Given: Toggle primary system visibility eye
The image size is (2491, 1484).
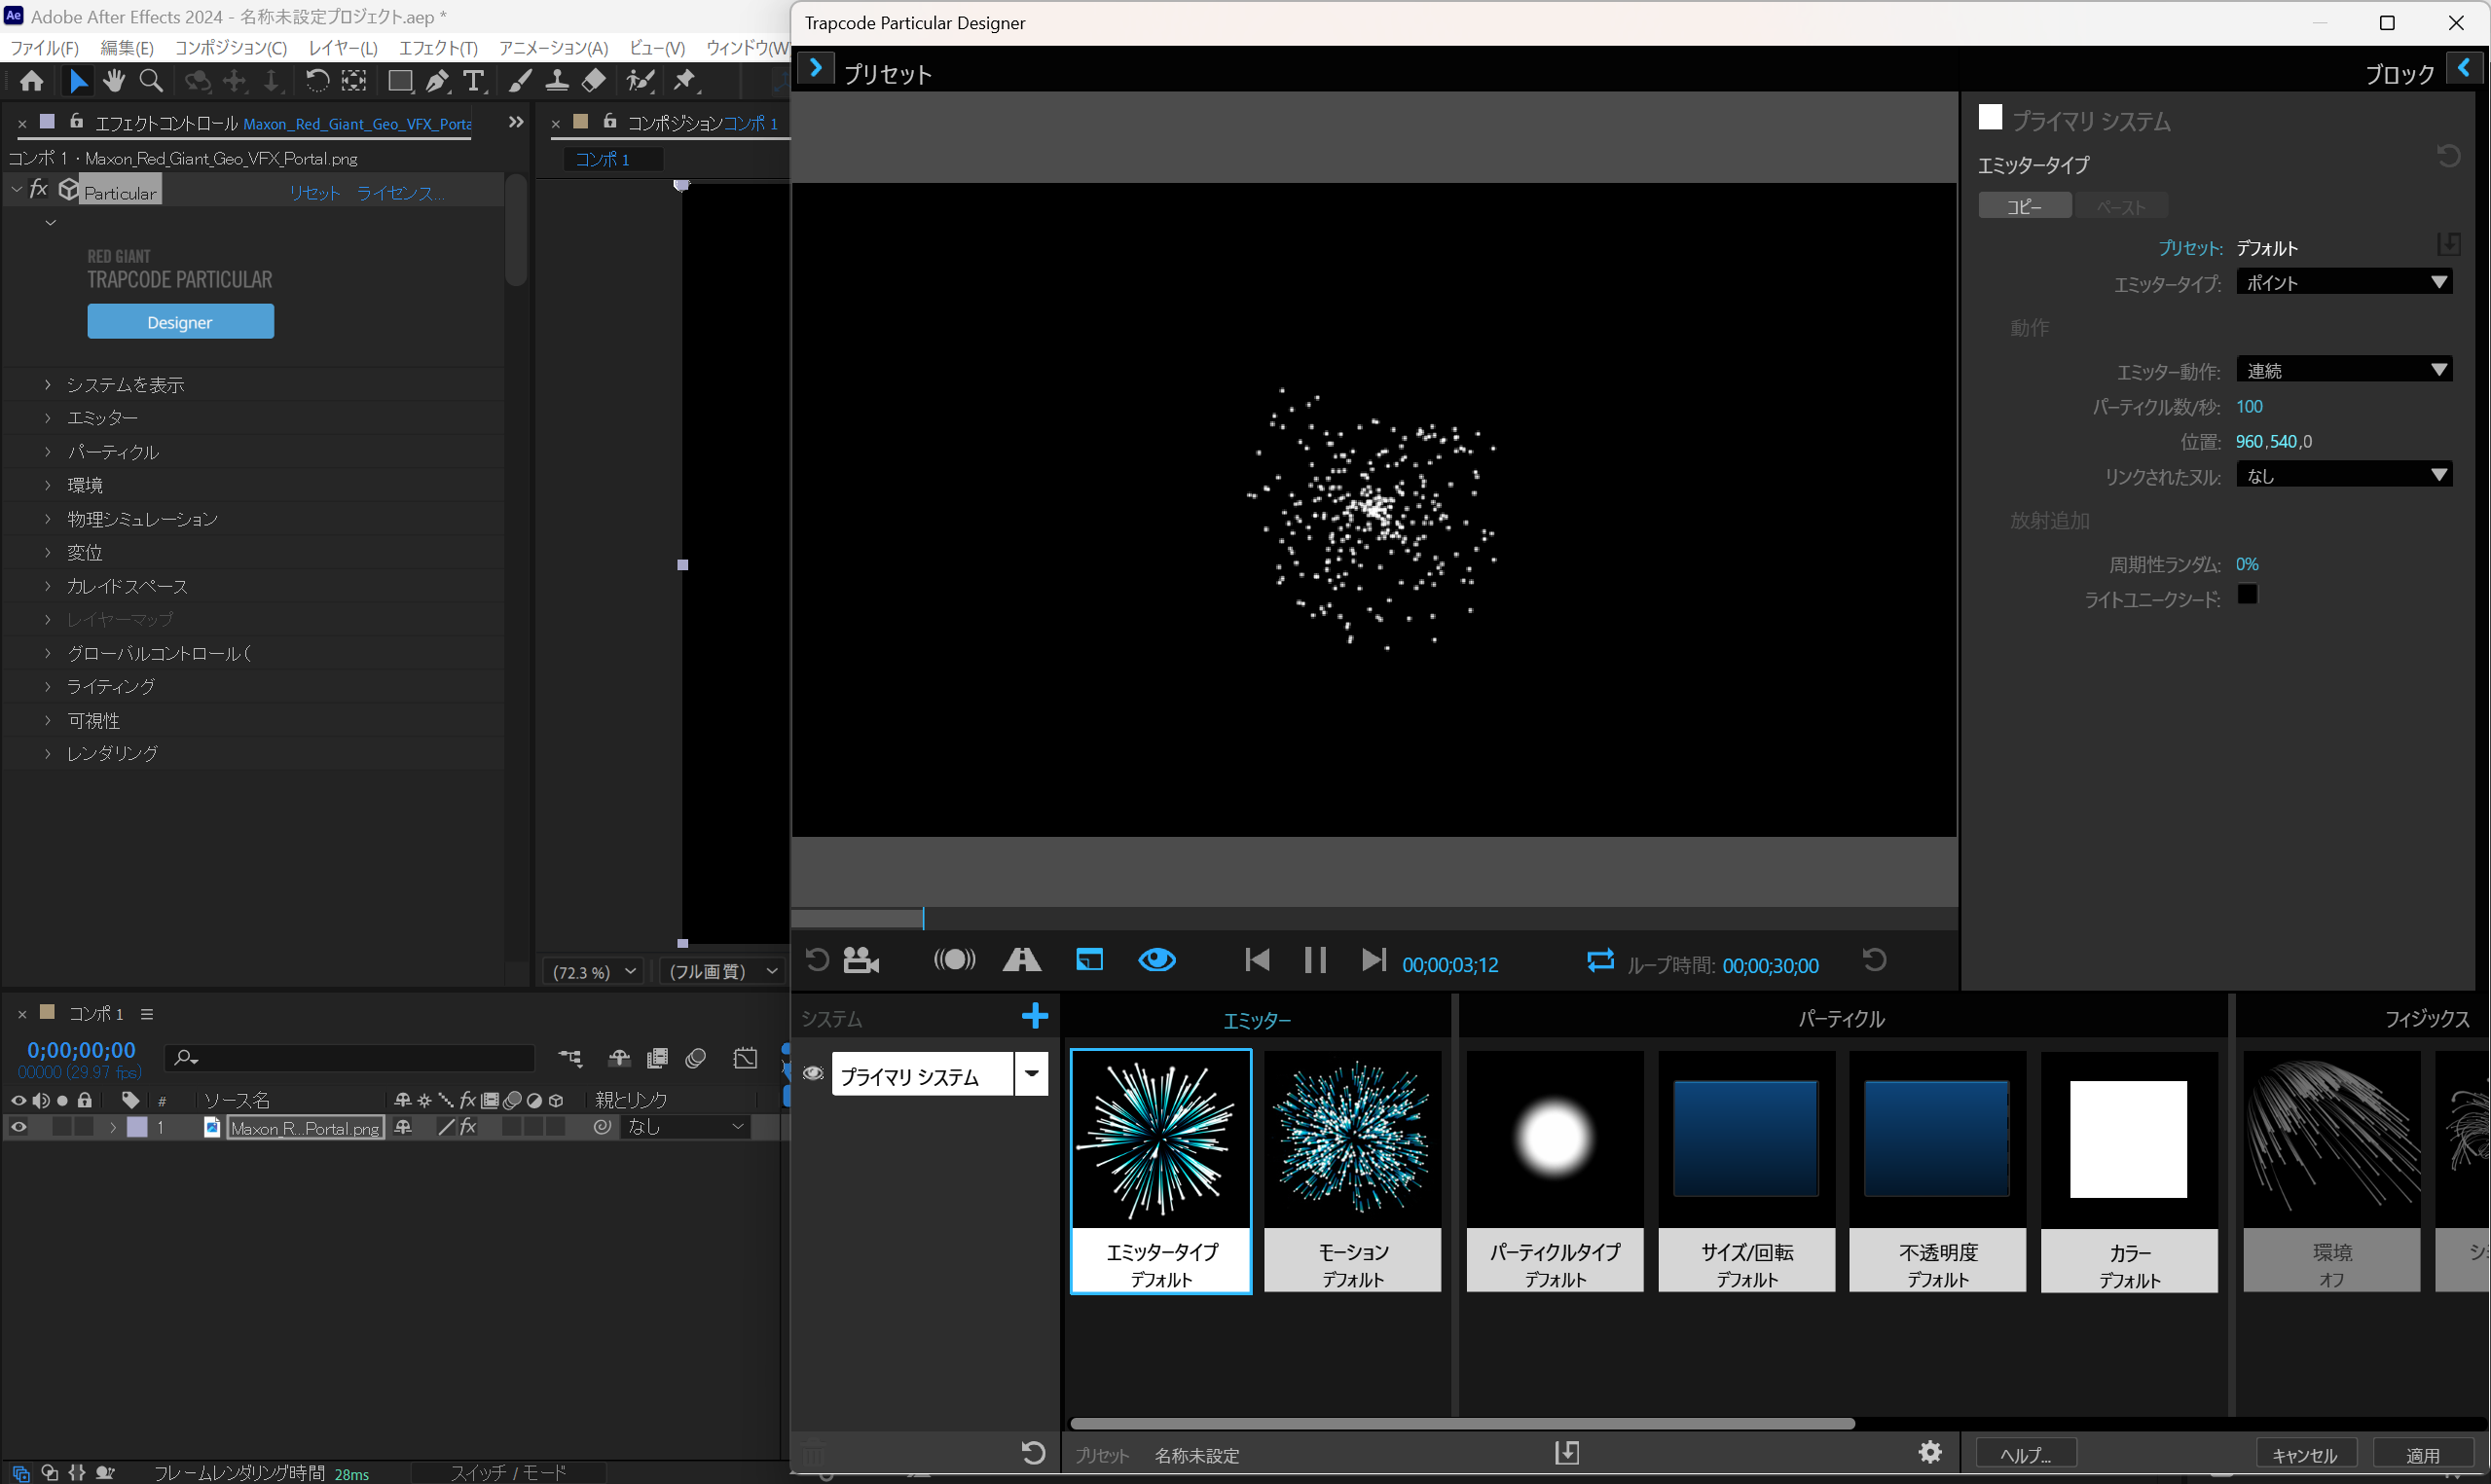Looking at the screenshot, I should (x=813, y=1074).
